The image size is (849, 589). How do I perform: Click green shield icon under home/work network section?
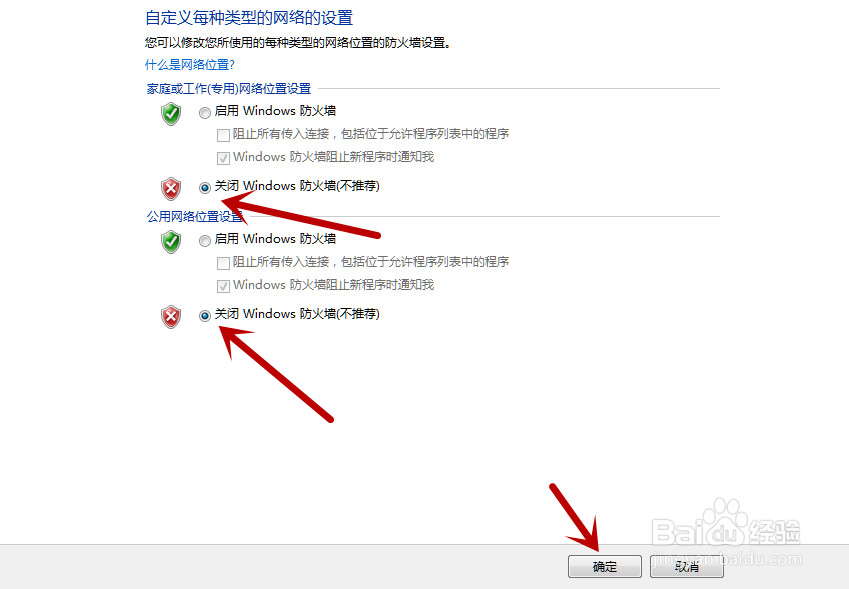pos(171,114)
